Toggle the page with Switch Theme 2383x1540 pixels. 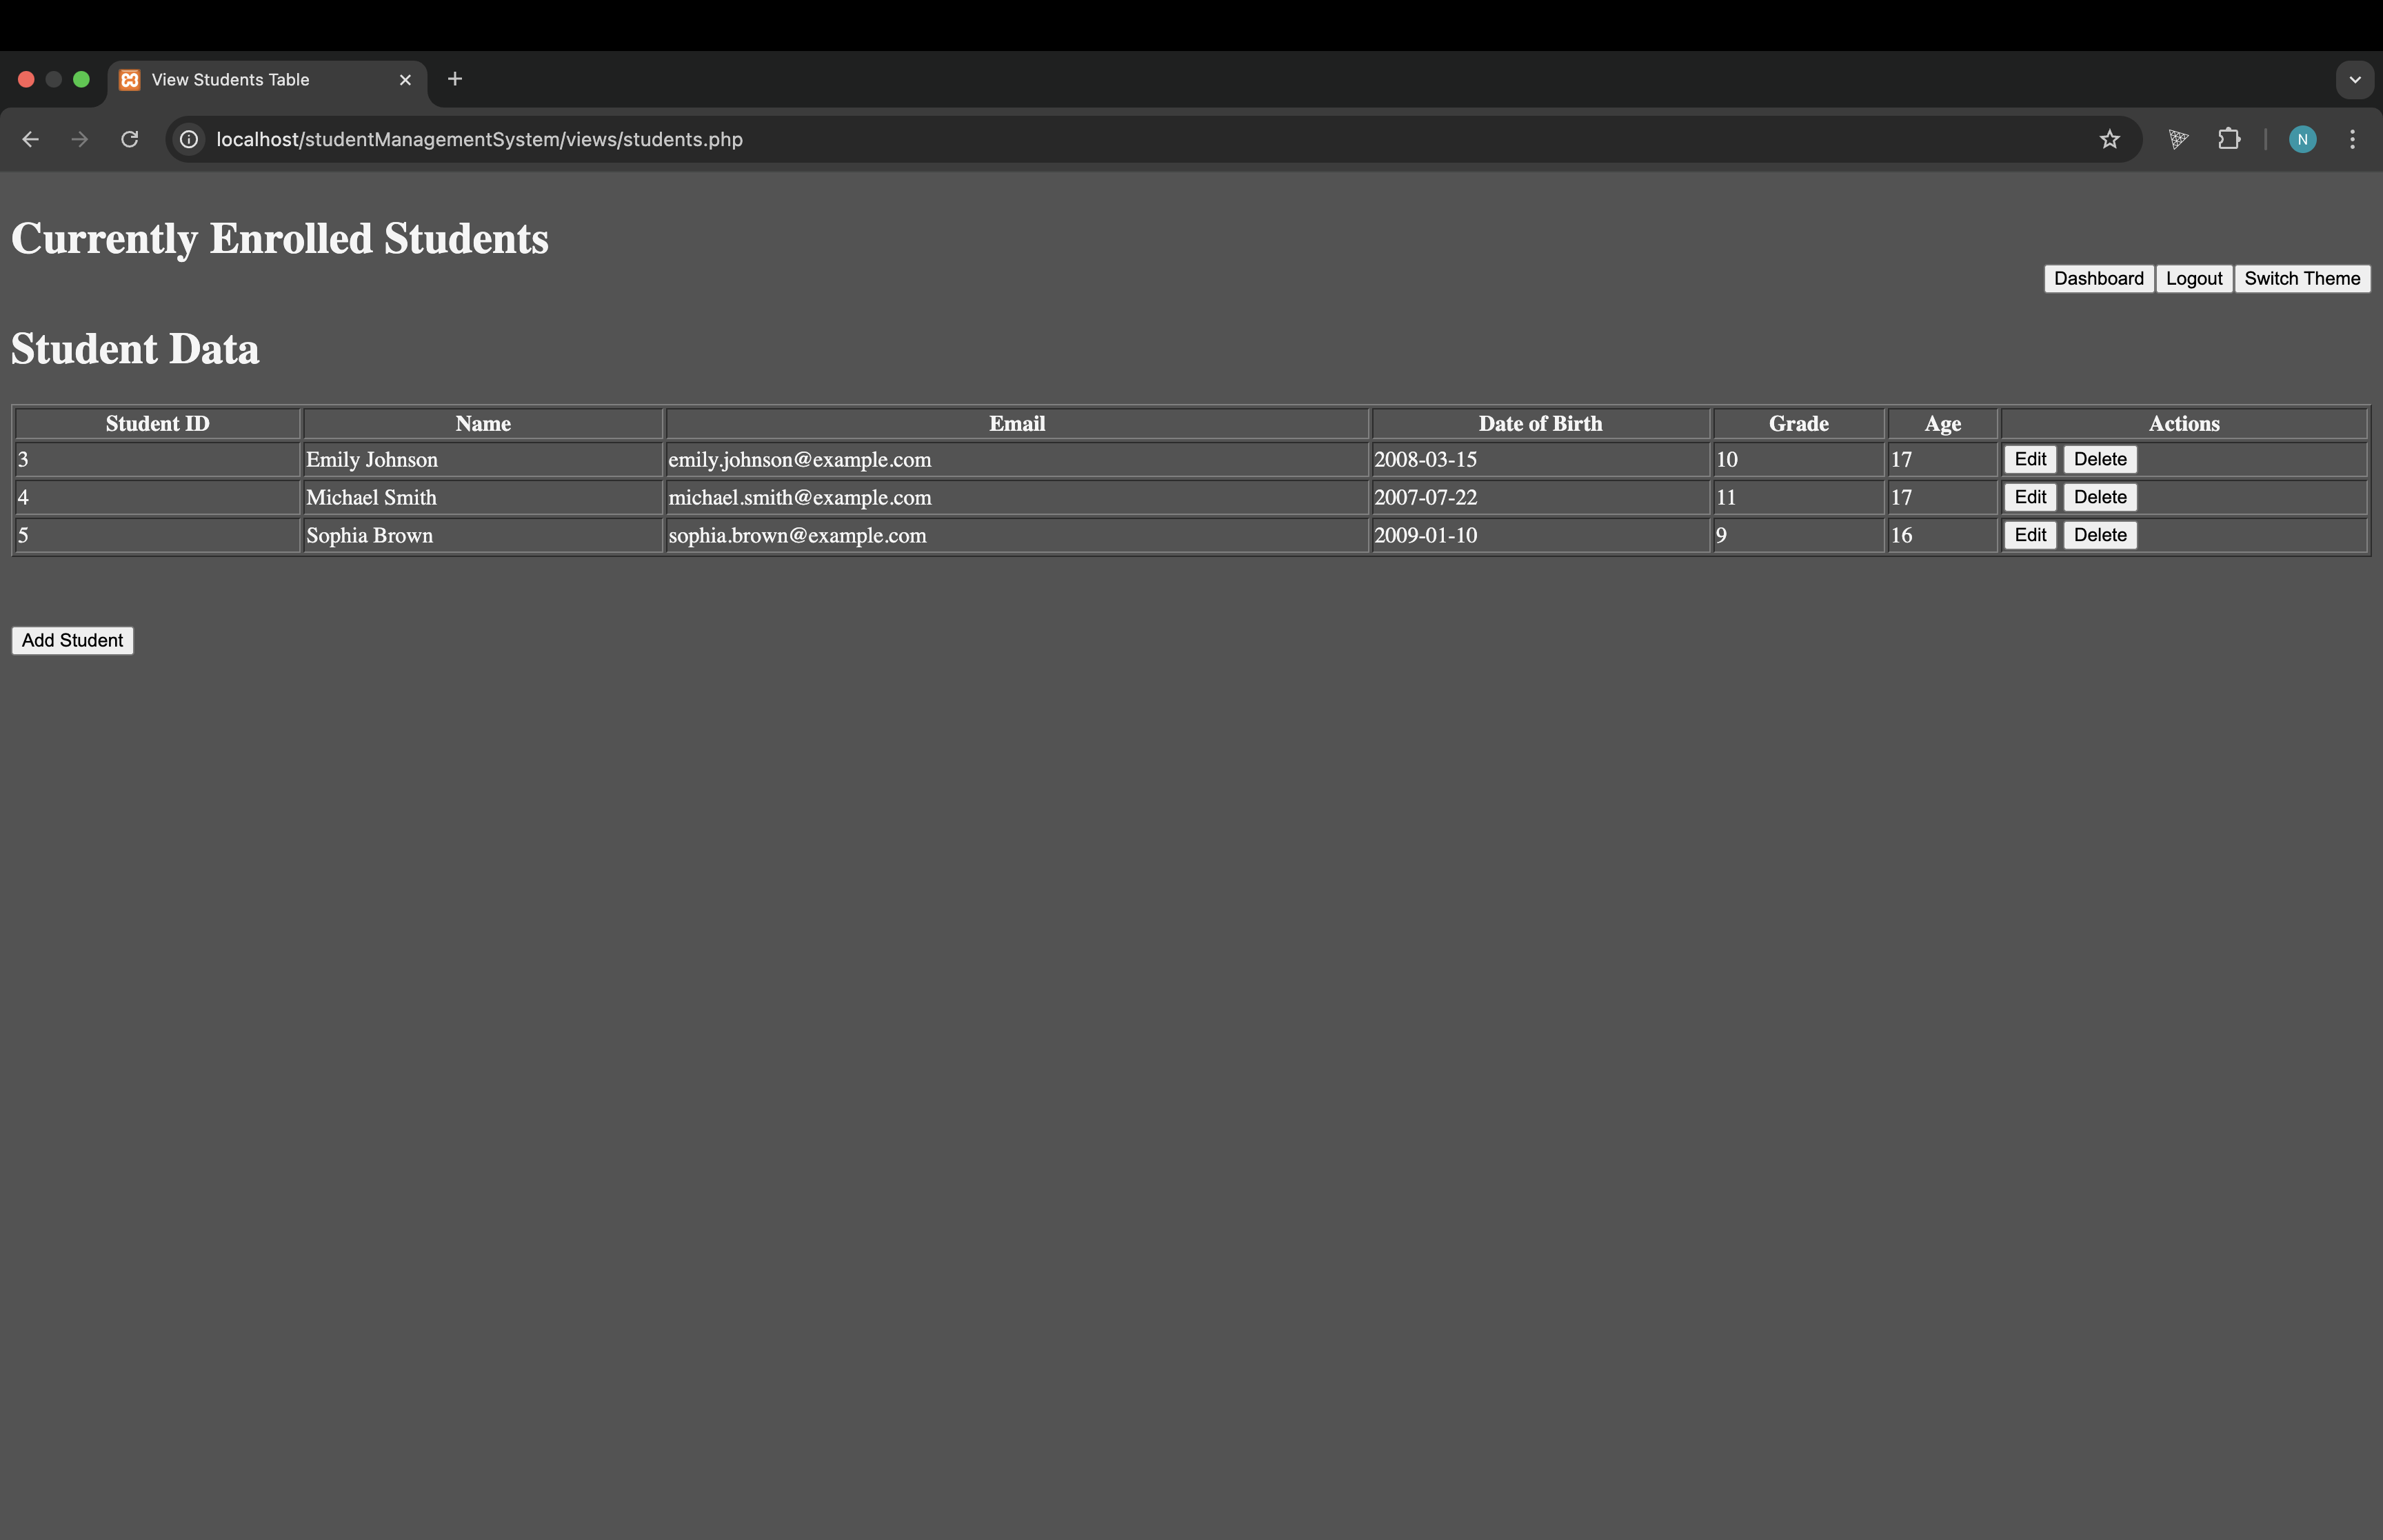[2301, 279]
